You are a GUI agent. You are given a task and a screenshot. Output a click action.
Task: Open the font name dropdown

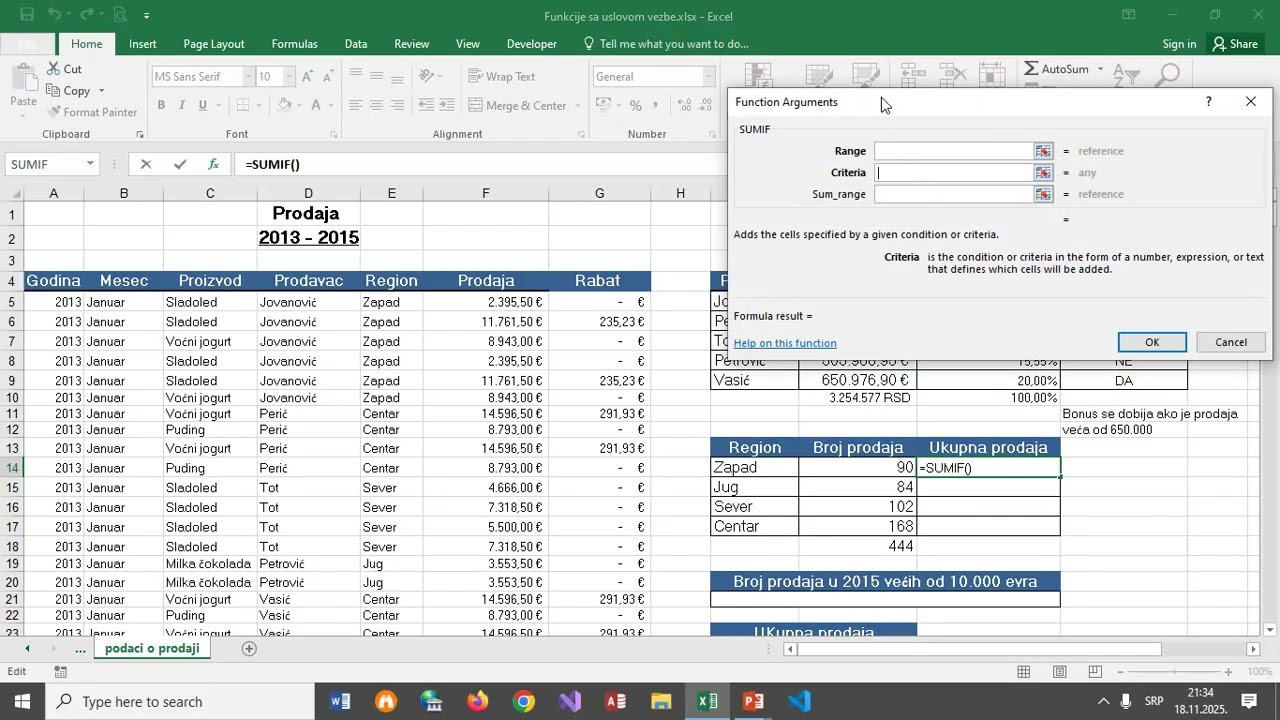[x=248, y=77]
